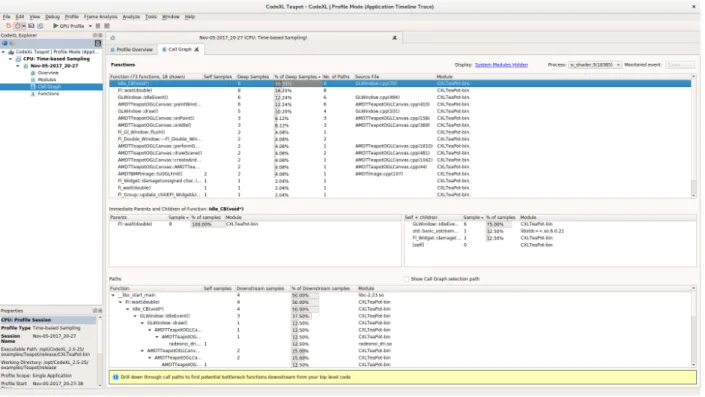The height and width of the screenshot is (397, 705).
Task: Select Functions in the explorer tree
Action: coord(48,94)
